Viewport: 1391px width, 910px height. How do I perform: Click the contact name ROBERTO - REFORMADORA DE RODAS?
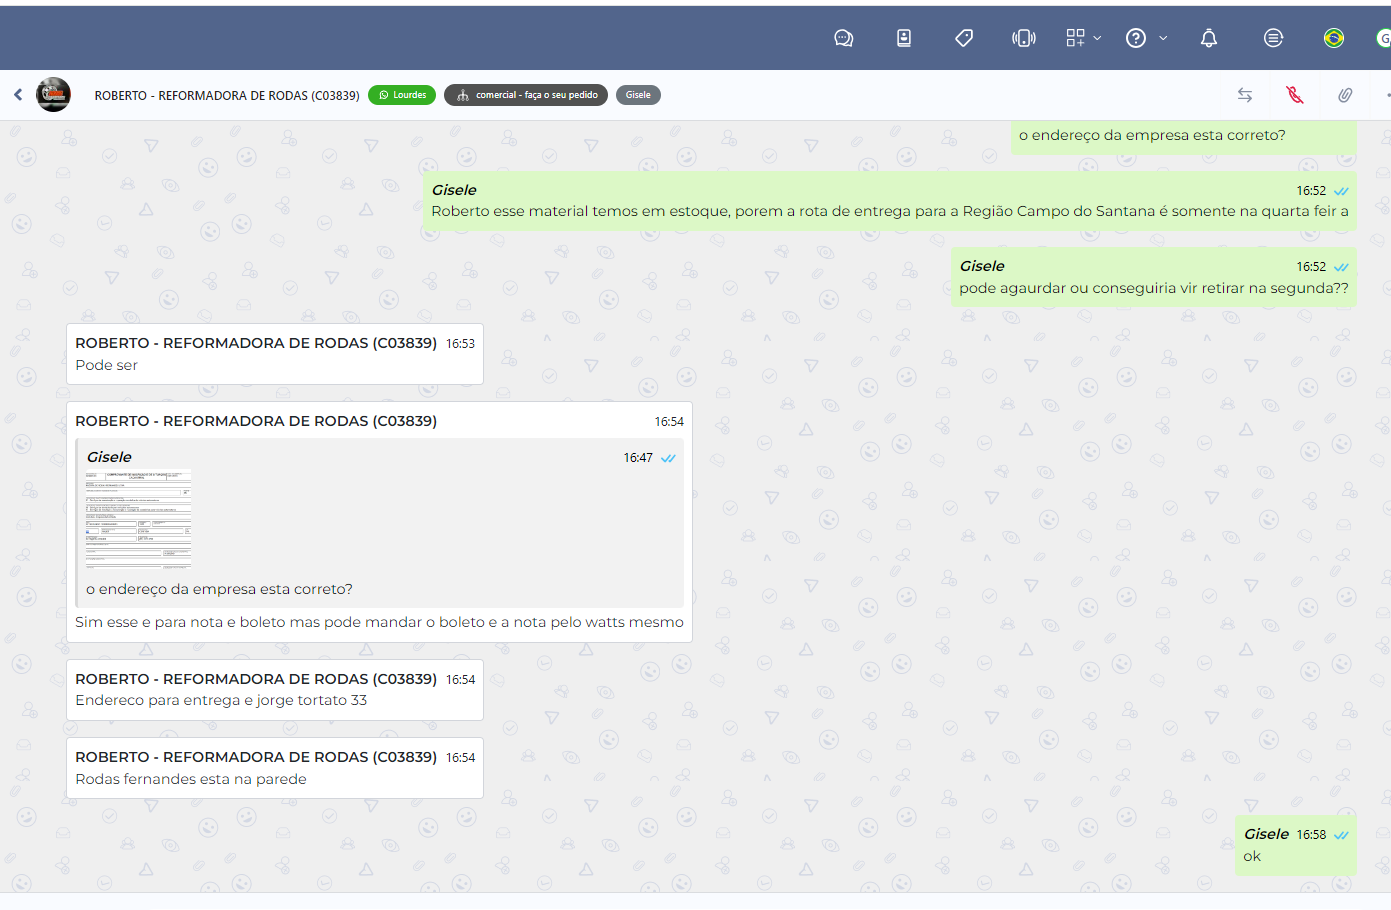click(227, 96)
